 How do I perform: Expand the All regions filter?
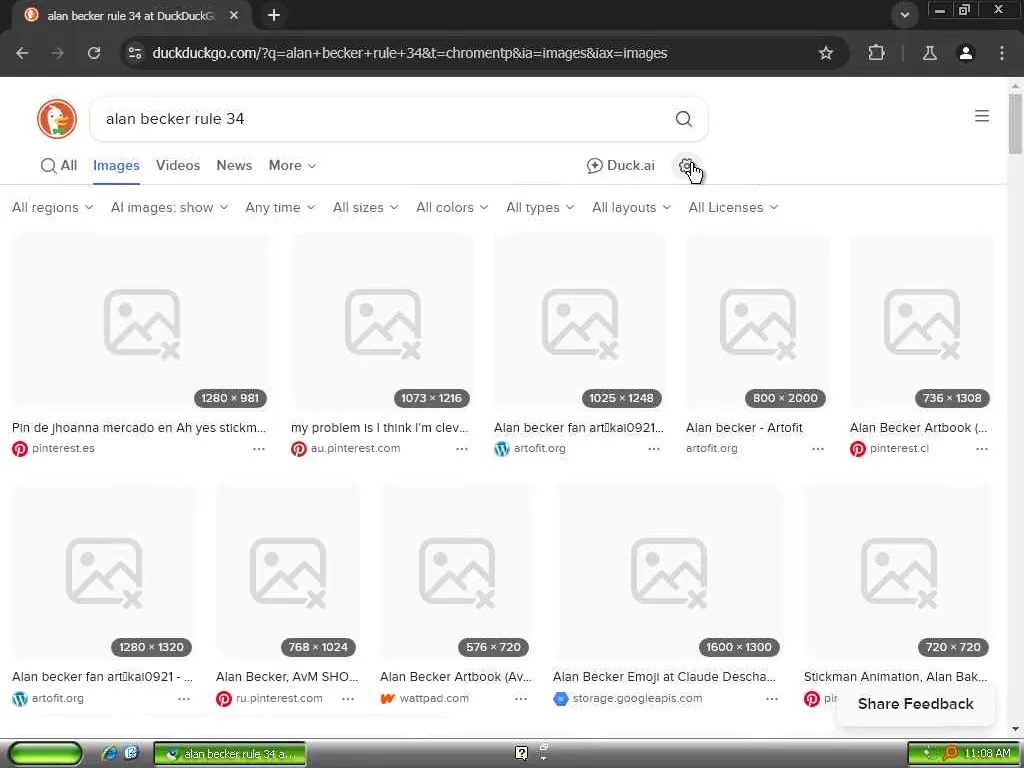53,208
